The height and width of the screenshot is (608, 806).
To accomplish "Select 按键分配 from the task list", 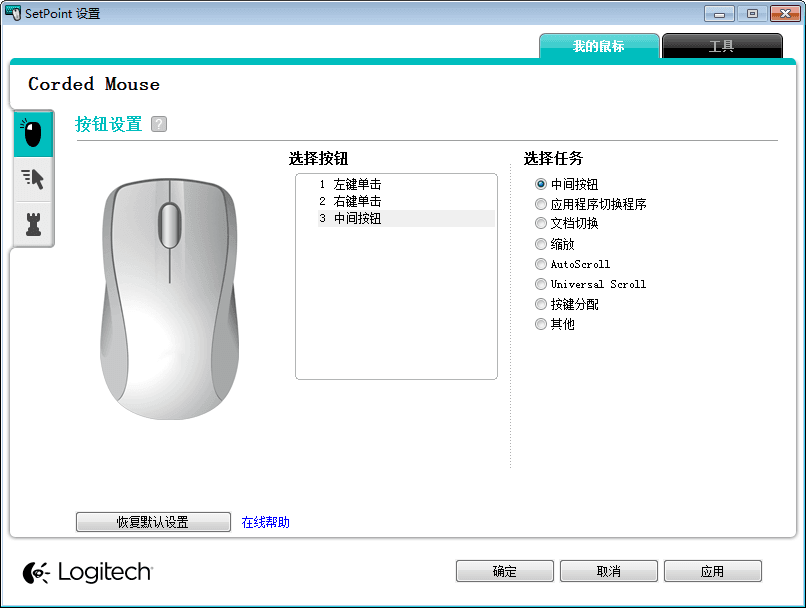I will pyautogui.click(x=541, y=304).
